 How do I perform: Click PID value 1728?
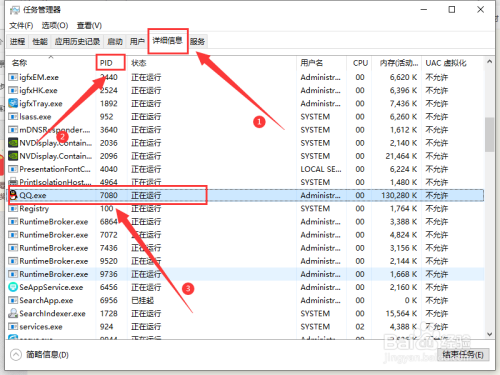pos(109,313)
